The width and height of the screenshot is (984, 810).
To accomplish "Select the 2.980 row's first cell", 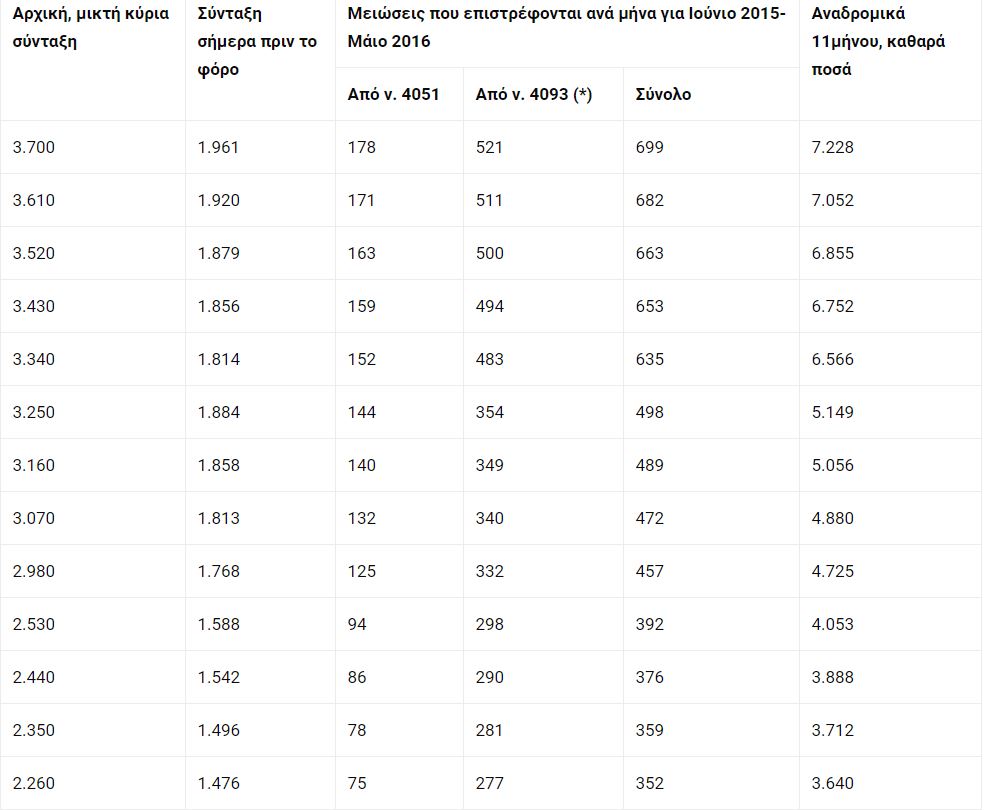I will coord(92,571).
